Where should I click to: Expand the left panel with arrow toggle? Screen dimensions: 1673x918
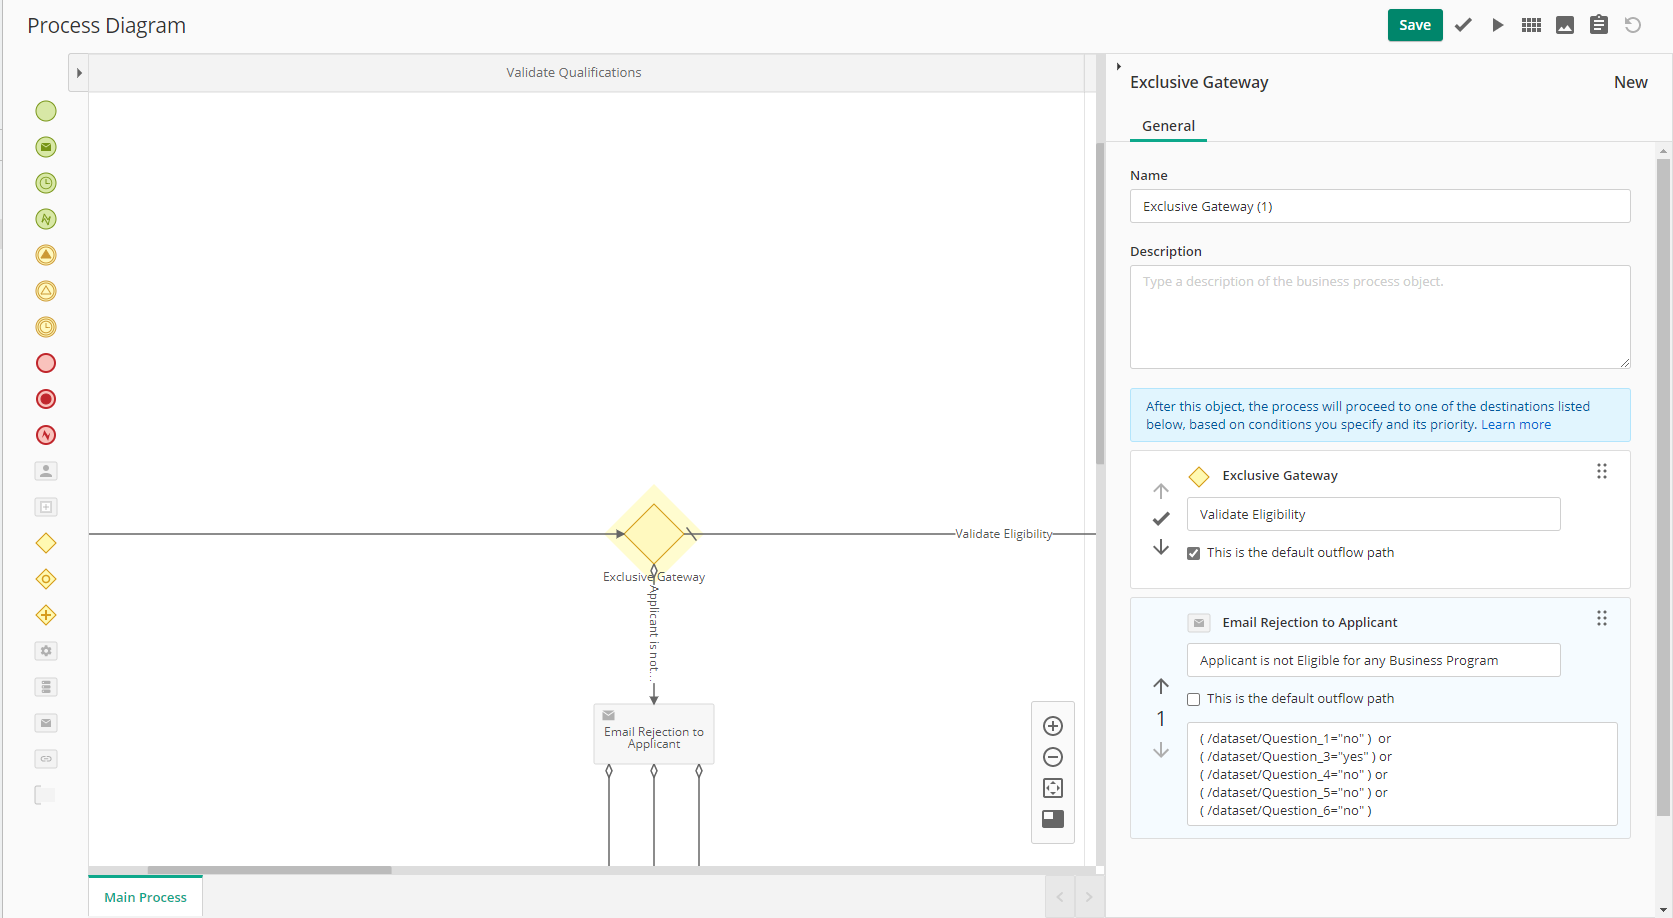click(x=79, y=73)
